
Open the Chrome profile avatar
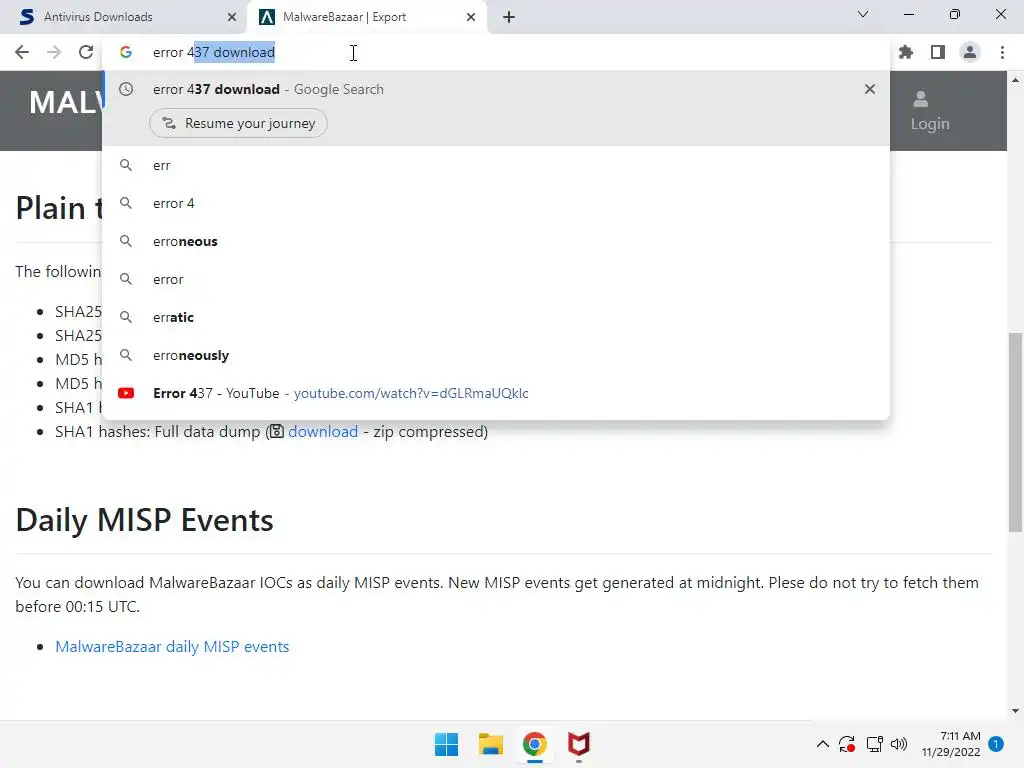[970, 52]
